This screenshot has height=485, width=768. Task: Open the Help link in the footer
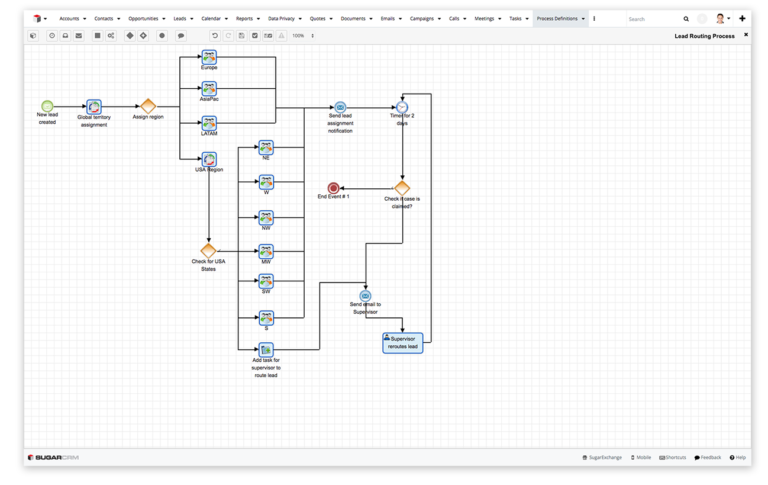[x=738, y=457]
